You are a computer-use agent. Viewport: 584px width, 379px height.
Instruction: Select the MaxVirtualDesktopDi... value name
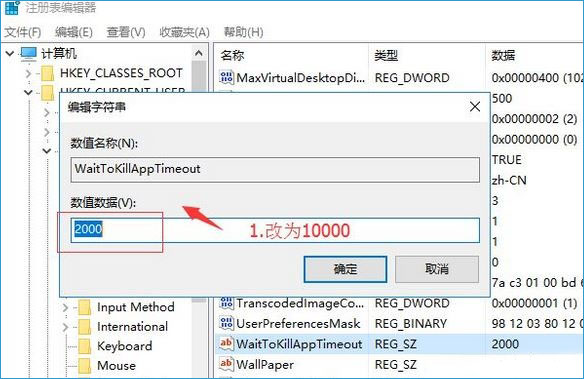[301, 78]
